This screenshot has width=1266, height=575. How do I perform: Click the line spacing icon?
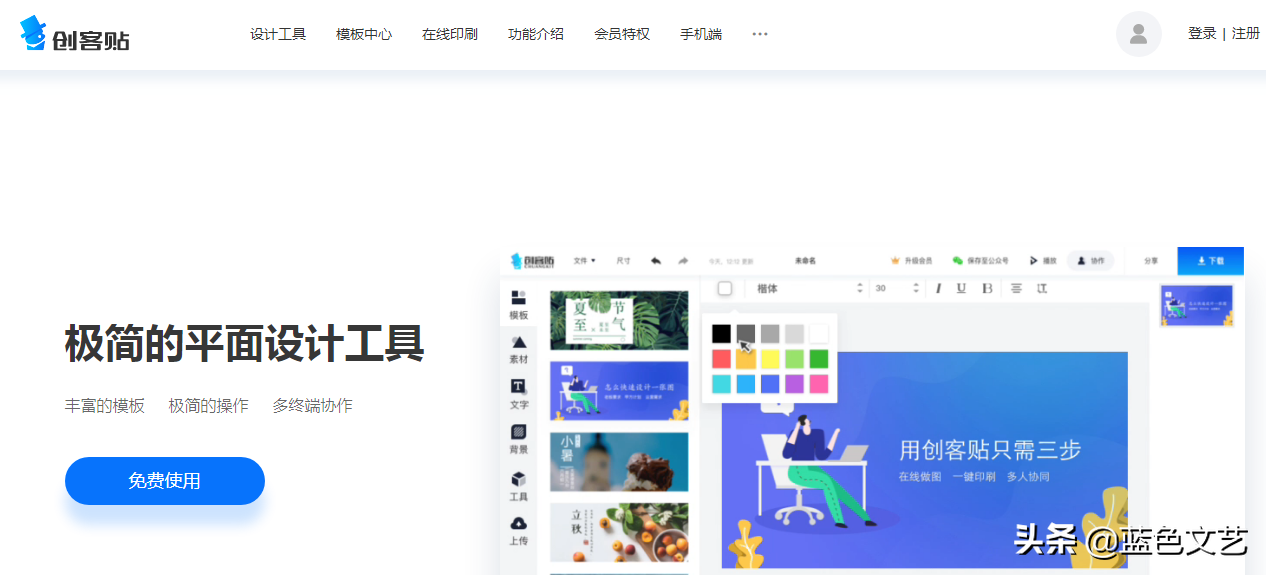pos(1042,288)
